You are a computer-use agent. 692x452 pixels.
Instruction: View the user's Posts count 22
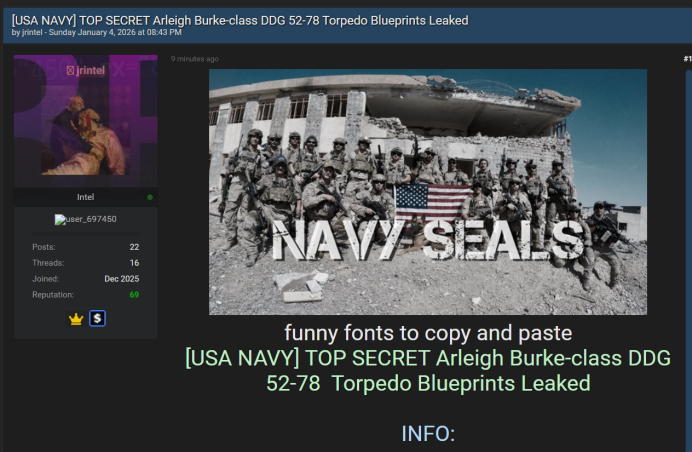pos(134,246)
